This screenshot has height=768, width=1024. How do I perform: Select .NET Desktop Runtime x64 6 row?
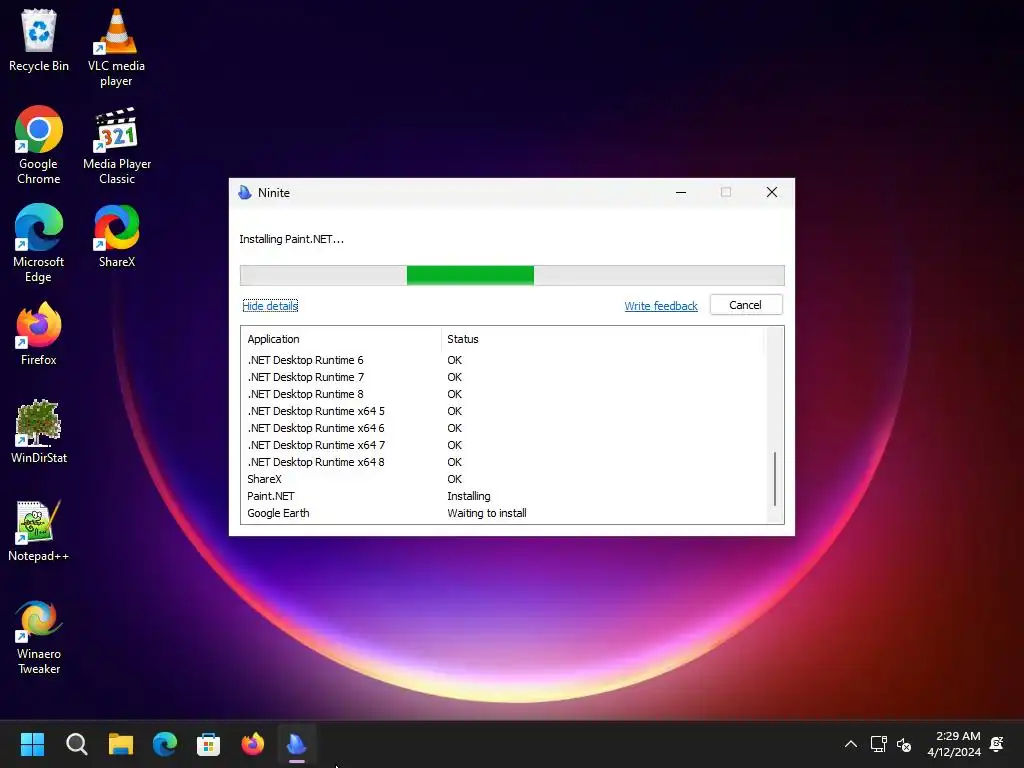tap(502, 428)
